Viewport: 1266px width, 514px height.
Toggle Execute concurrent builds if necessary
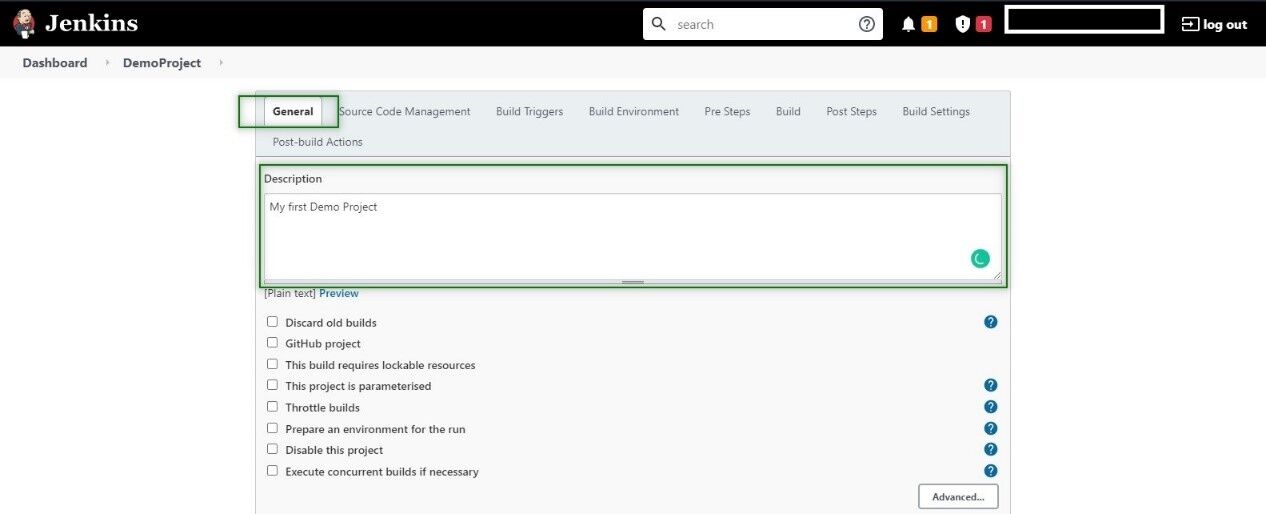coord(272,471)
